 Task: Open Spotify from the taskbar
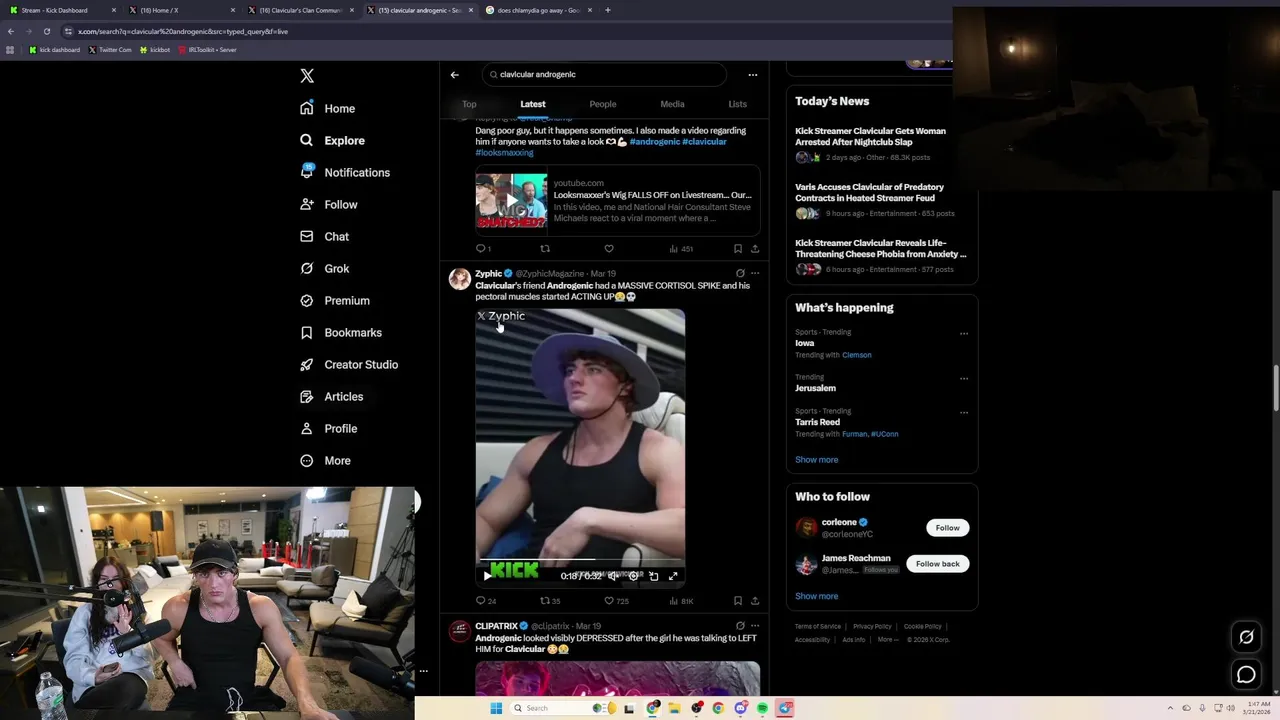click(x=762, y=708)
